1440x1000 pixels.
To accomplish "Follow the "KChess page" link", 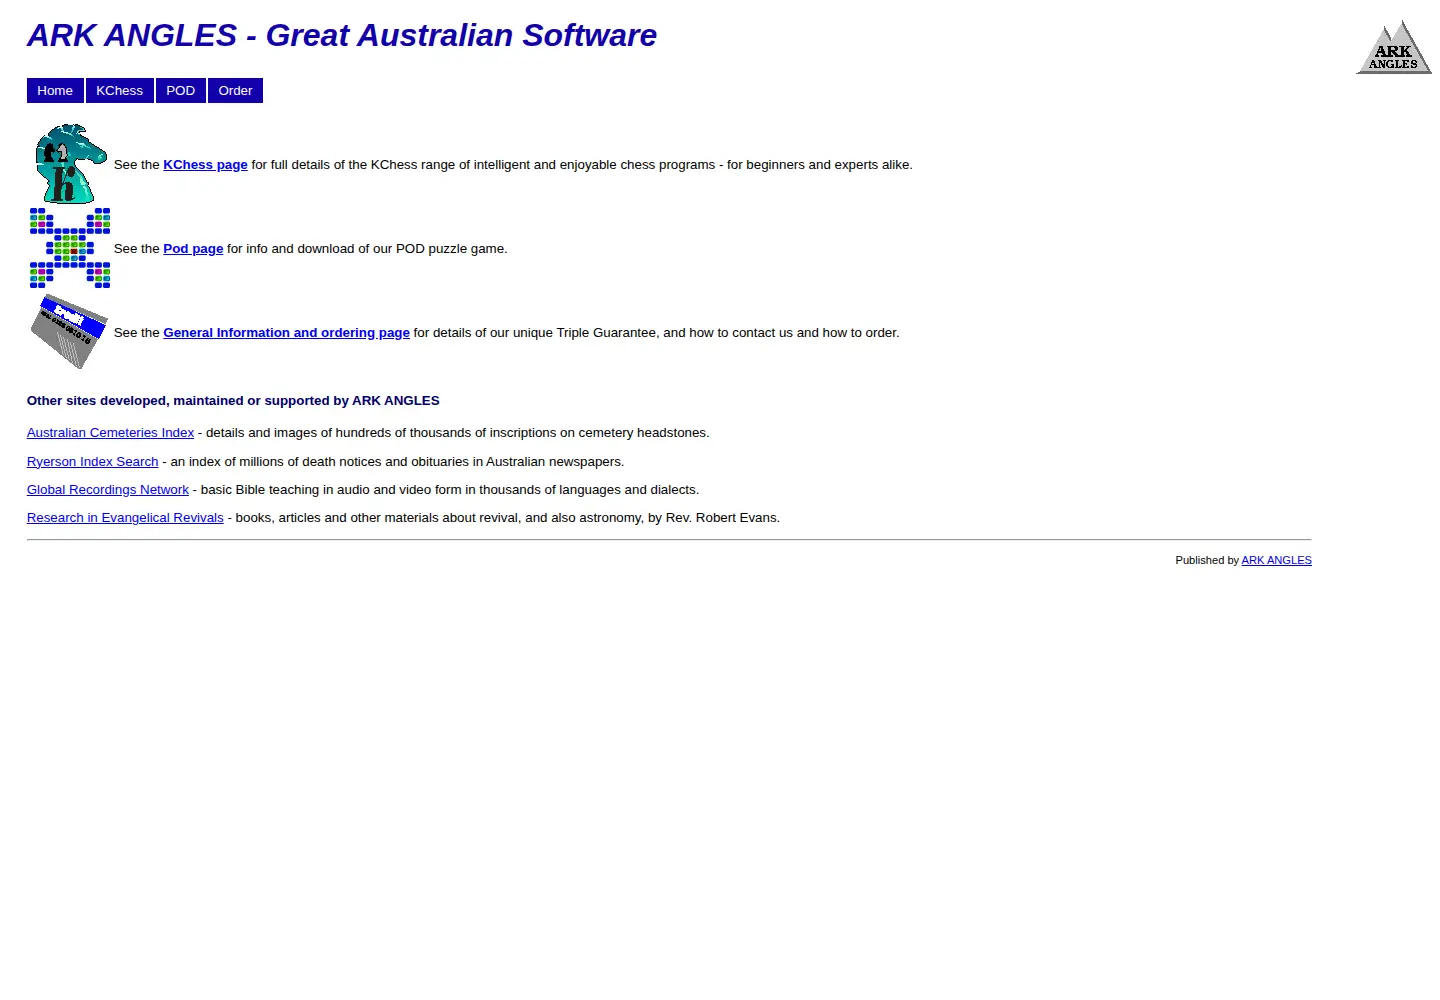I will [205, 165].
